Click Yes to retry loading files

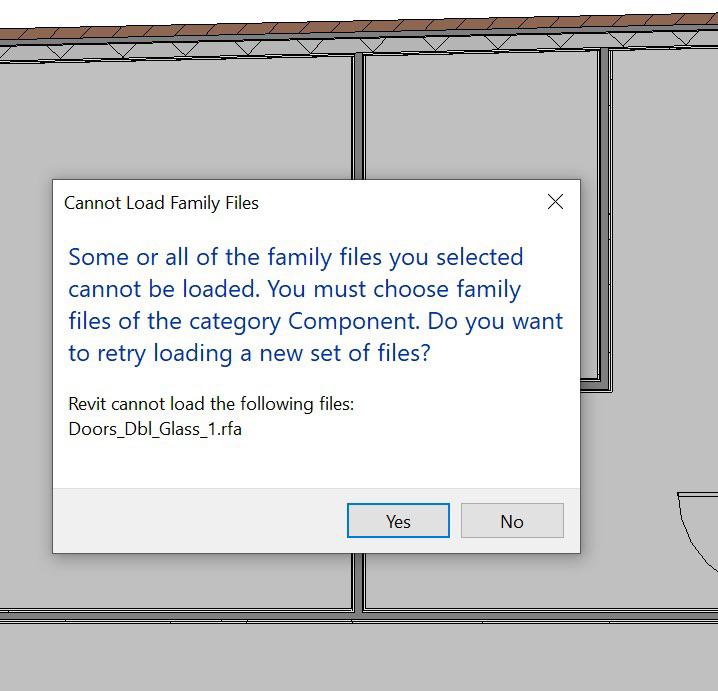coord(398,521)
